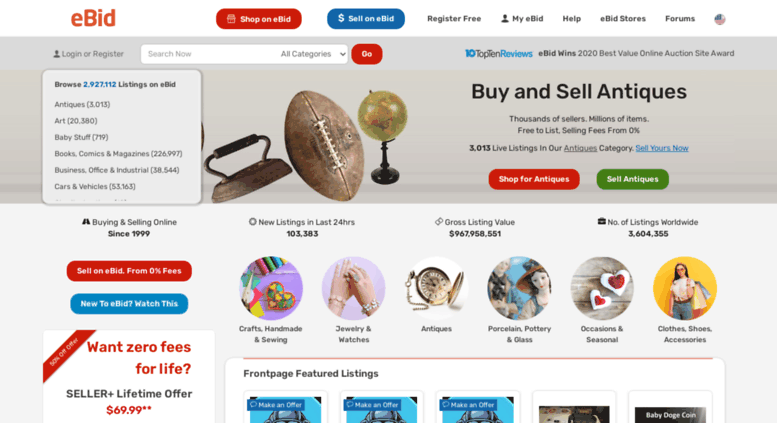Open the My eBid menu
Viewport: 777px width, 423px height.
(522, 19)
